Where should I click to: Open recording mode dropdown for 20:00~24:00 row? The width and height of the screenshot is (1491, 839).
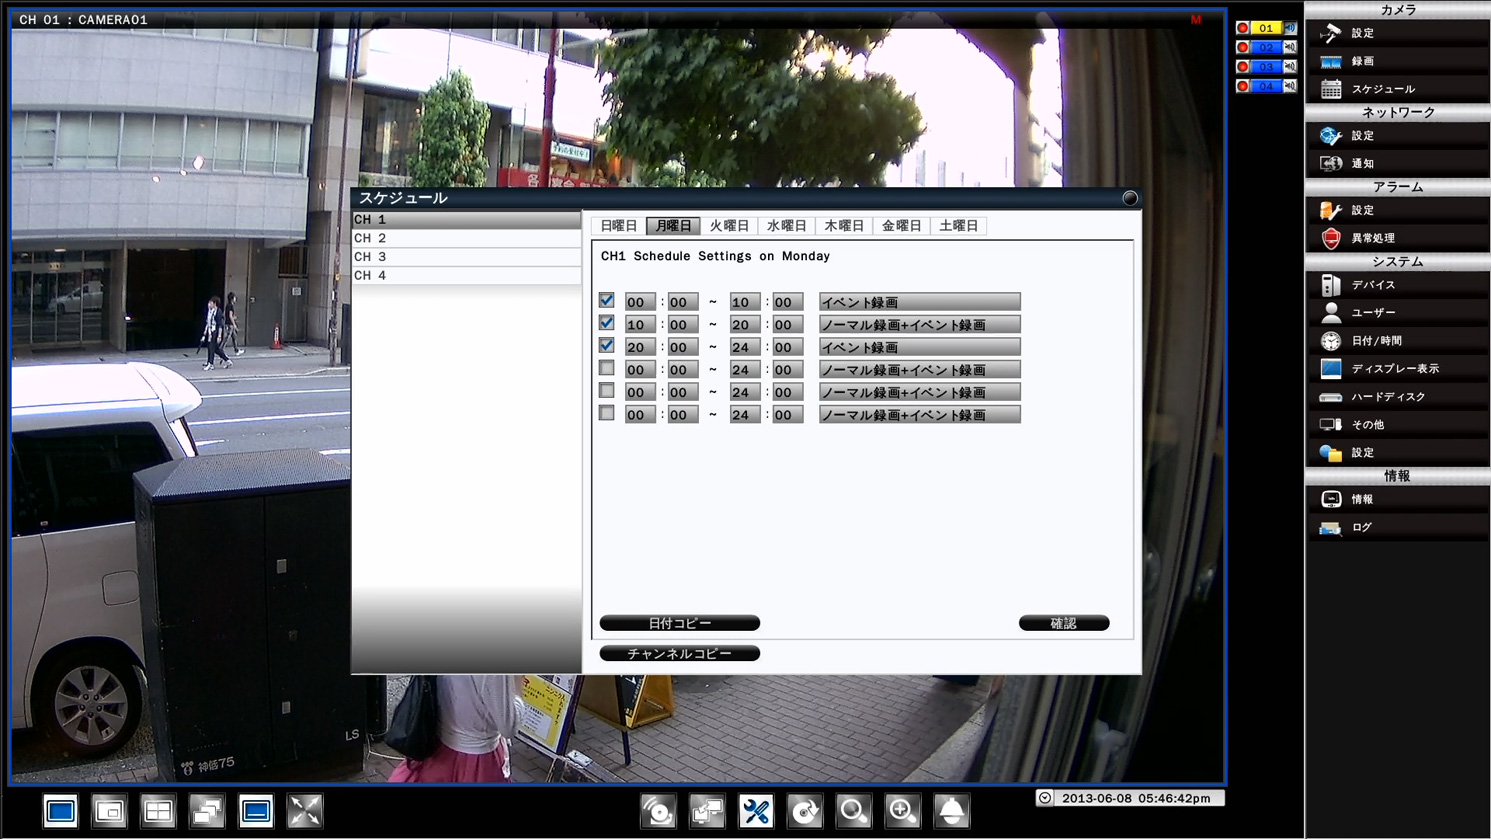coord(919,347)
